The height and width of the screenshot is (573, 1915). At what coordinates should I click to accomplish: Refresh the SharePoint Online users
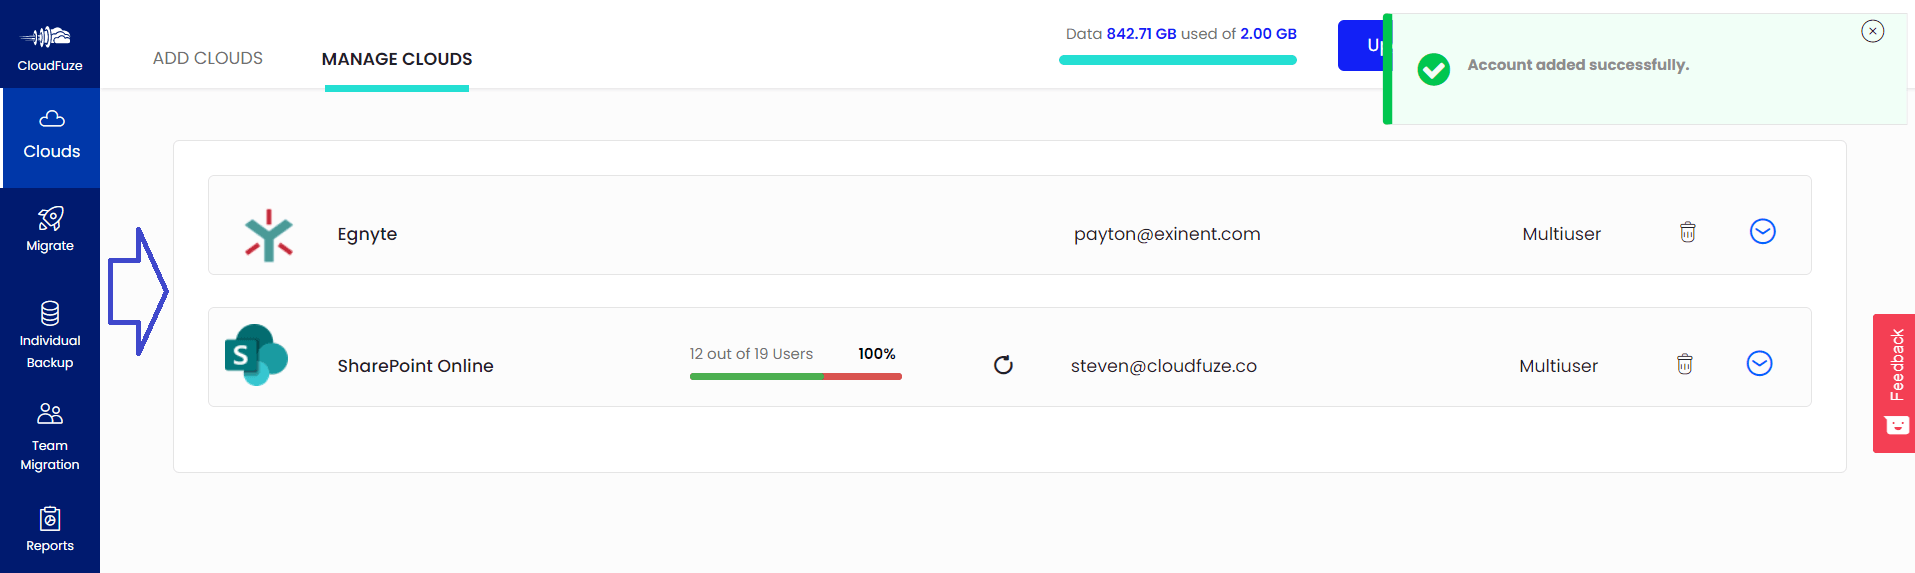tap(1003, 365)
